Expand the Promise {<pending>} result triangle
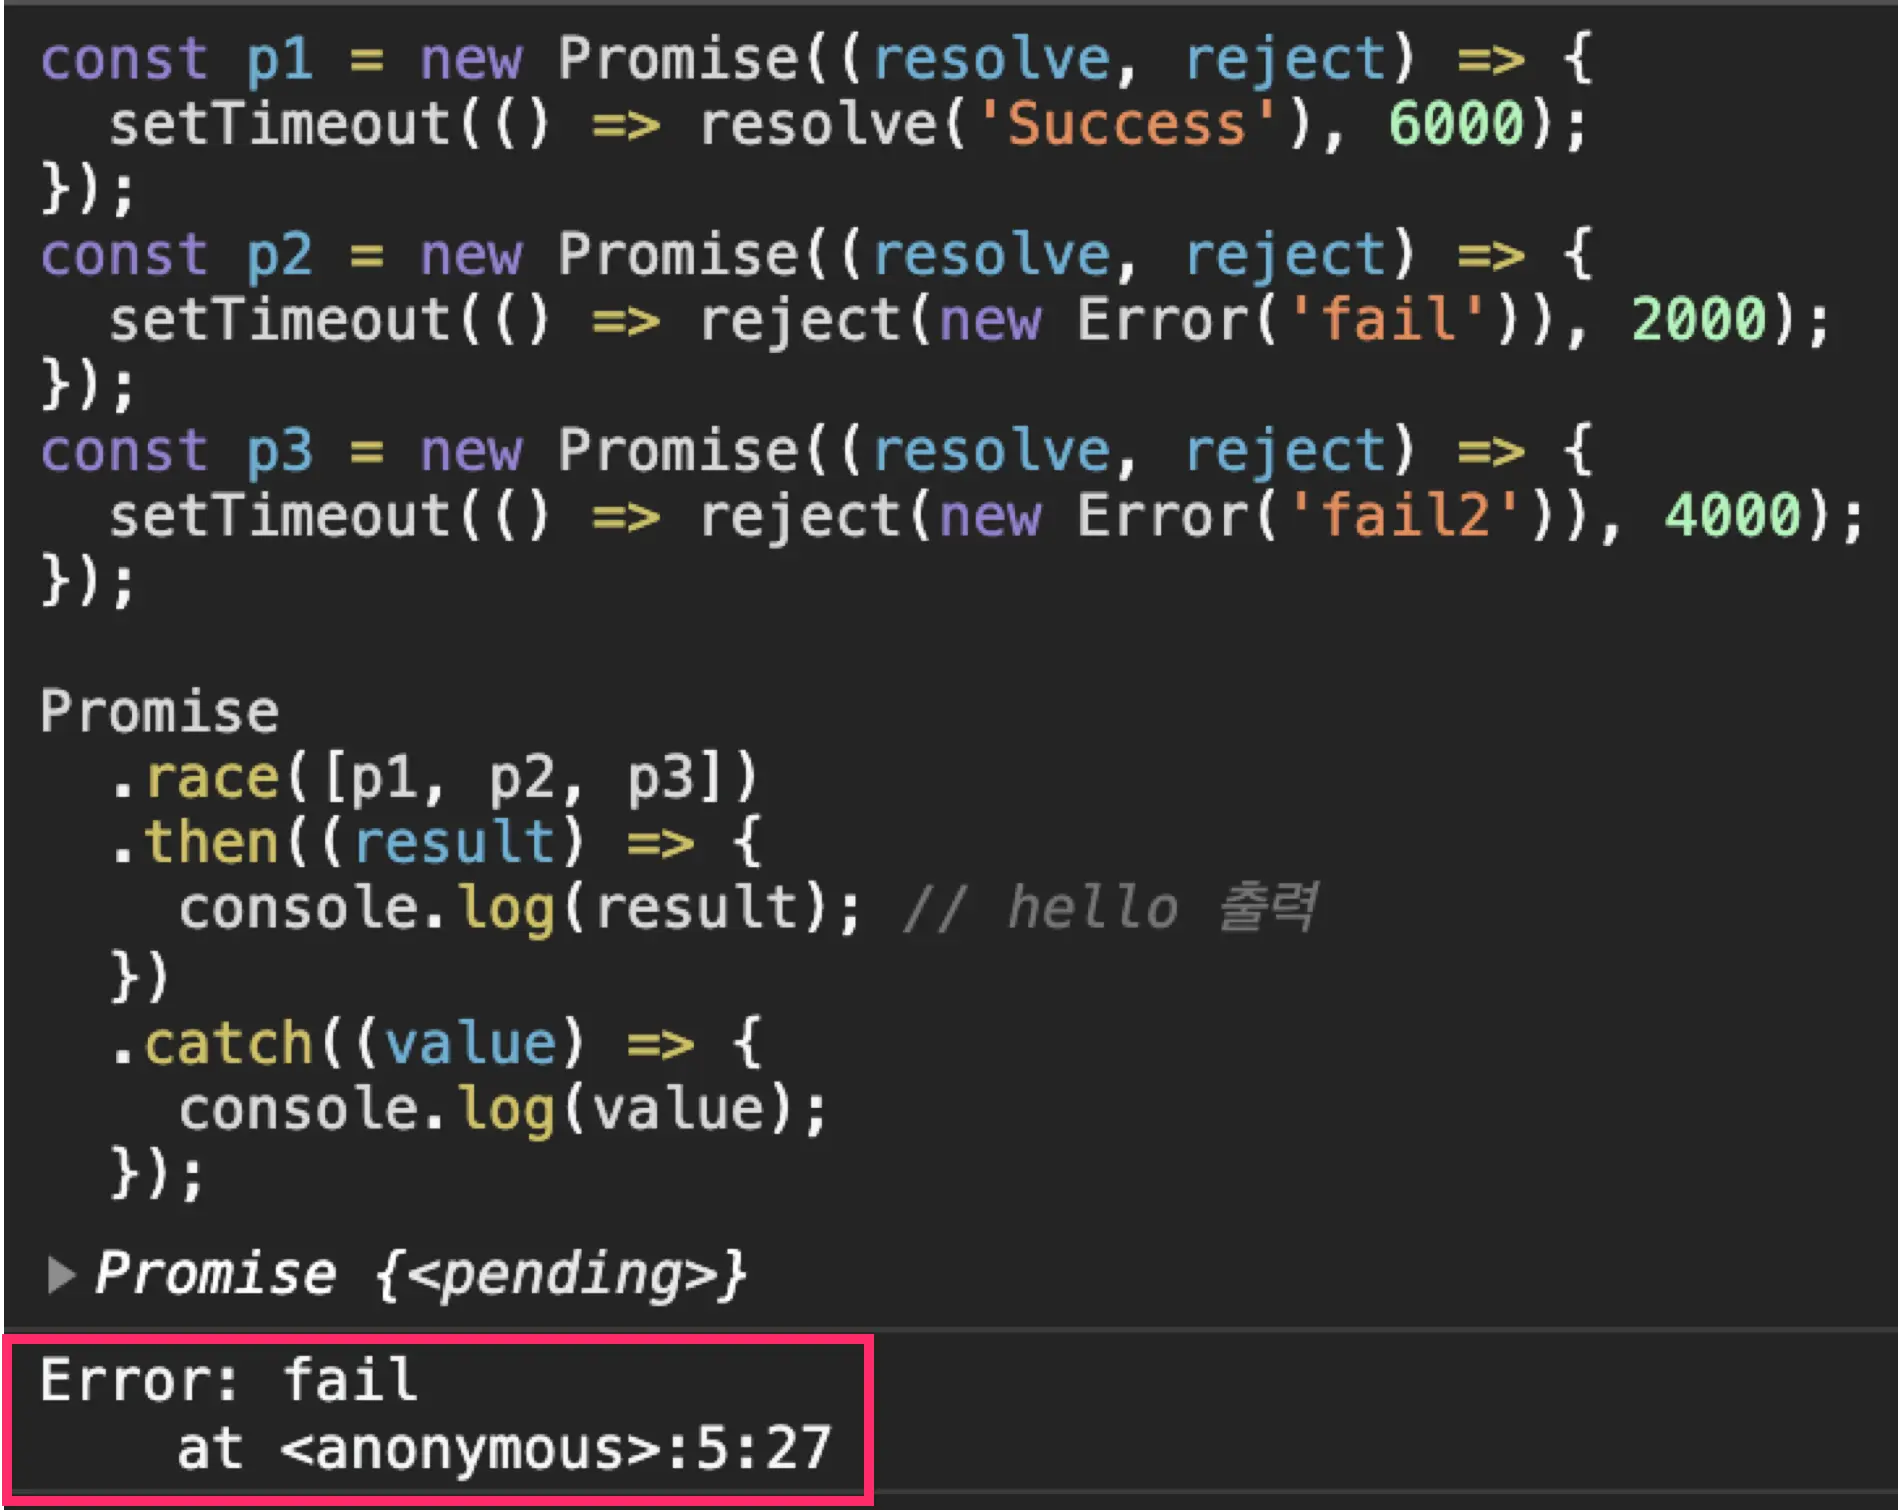Image resolution: width=1898 pixels, height=1510 pixels. (x=61, y=1274)
